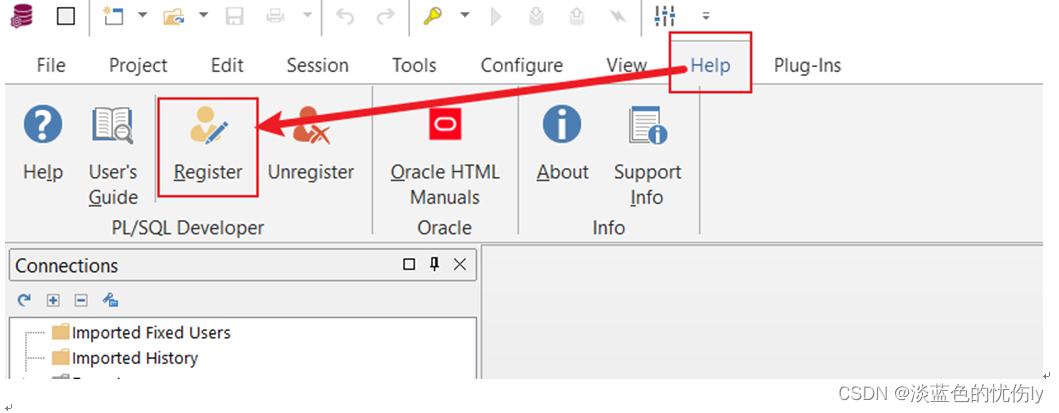Click the Rollback icon

[577, 16]
